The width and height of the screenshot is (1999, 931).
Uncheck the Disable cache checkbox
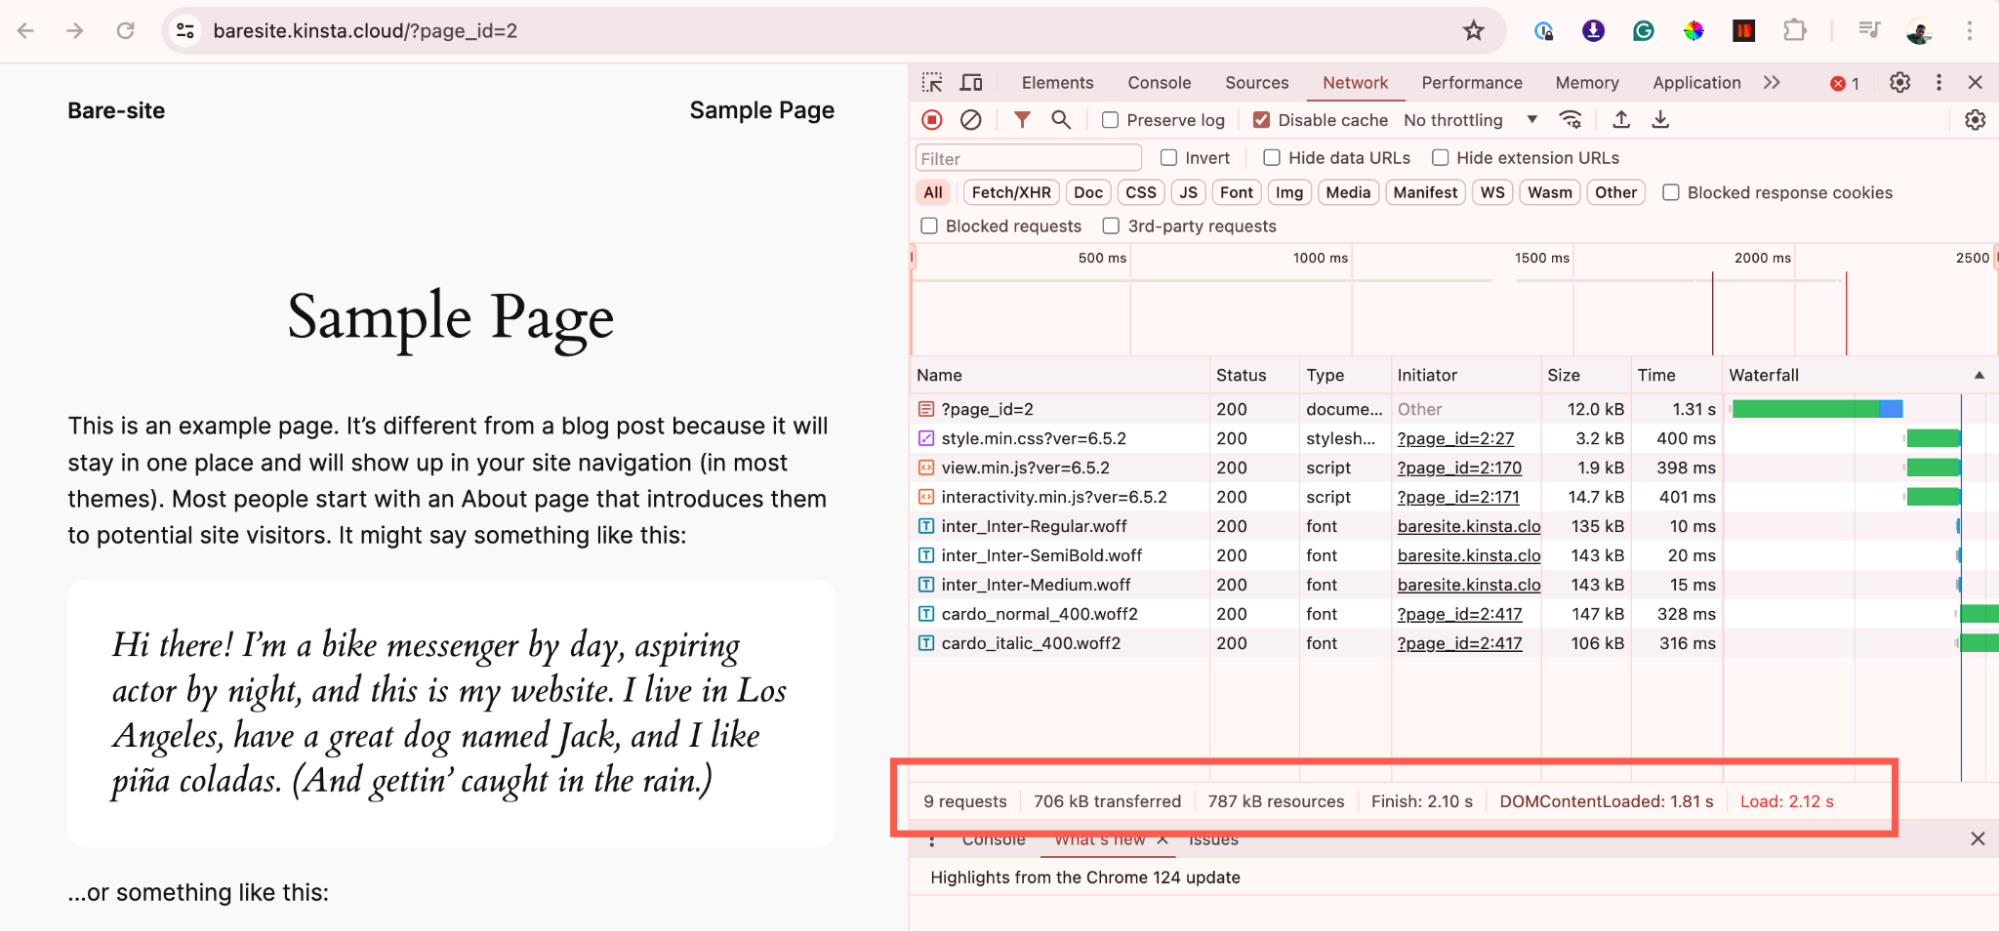tap(1262, 120)
